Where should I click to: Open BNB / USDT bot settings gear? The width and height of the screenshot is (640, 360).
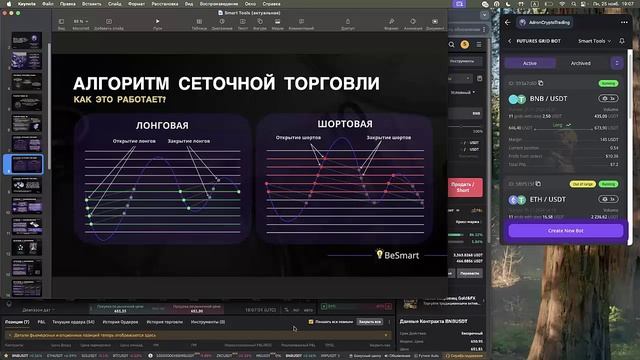(x=608, y=98)
